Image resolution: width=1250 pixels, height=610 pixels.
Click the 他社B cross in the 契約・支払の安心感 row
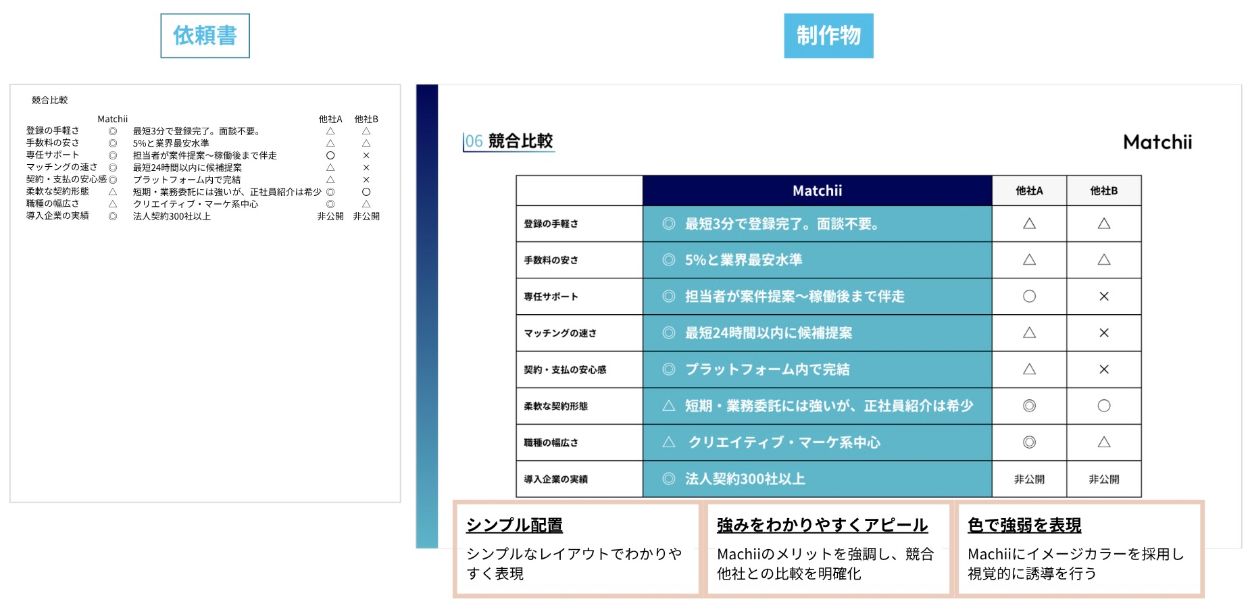tap(1103, 369)
